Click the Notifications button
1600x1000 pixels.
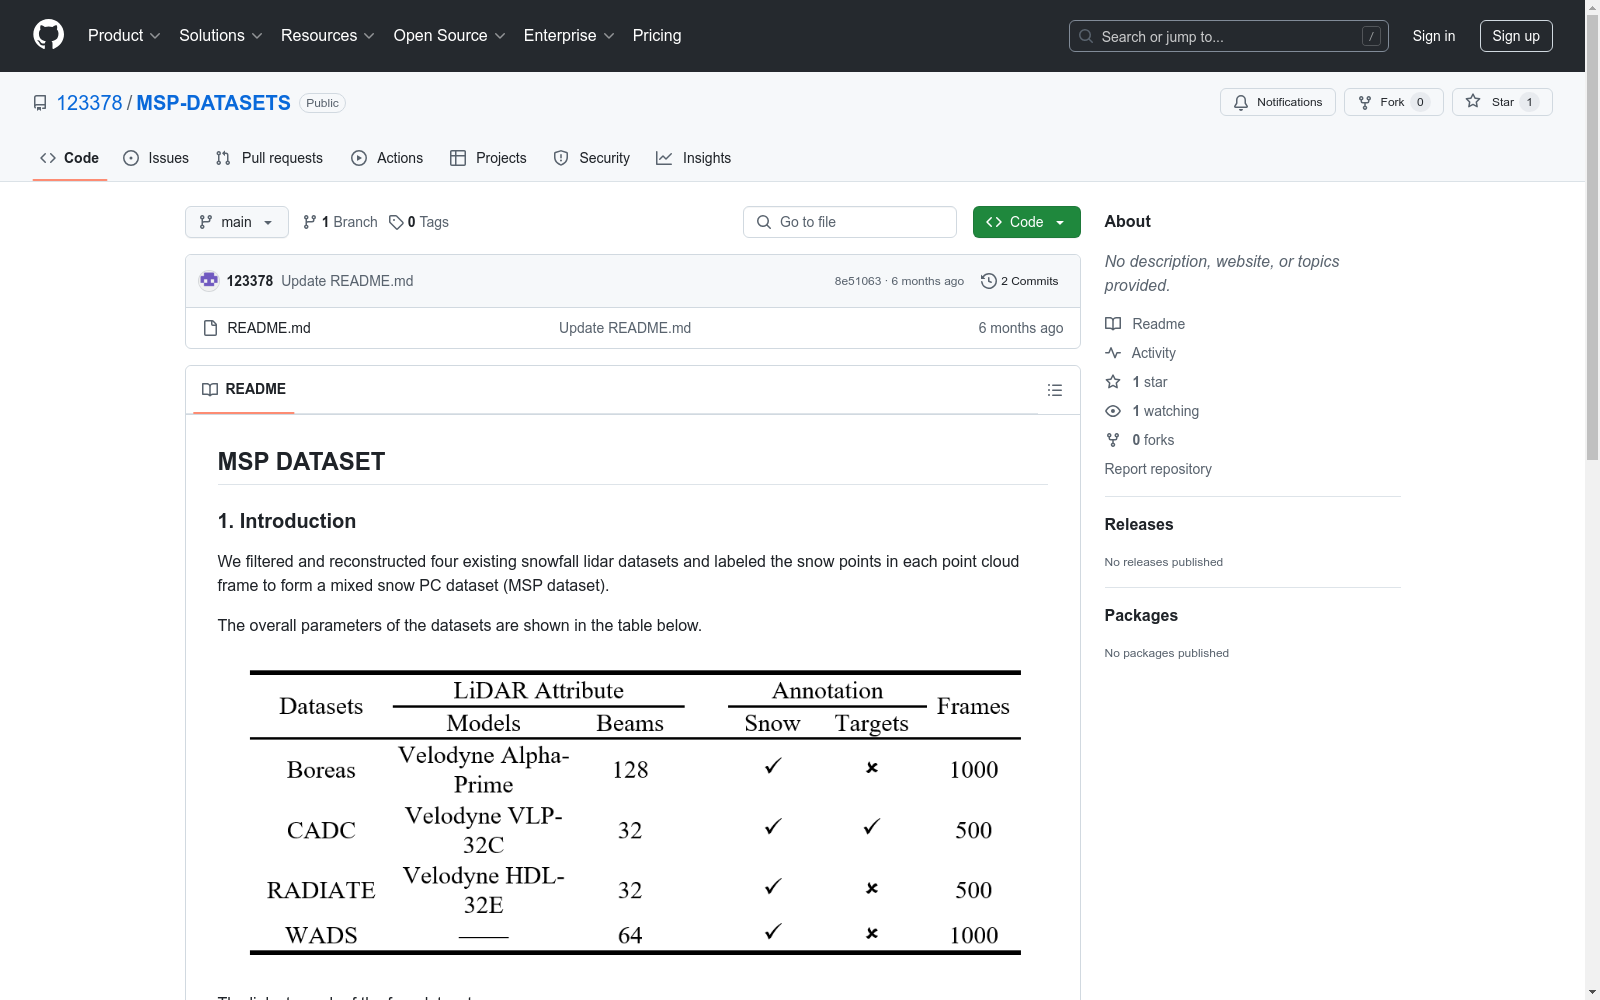tap(1278, 102)
